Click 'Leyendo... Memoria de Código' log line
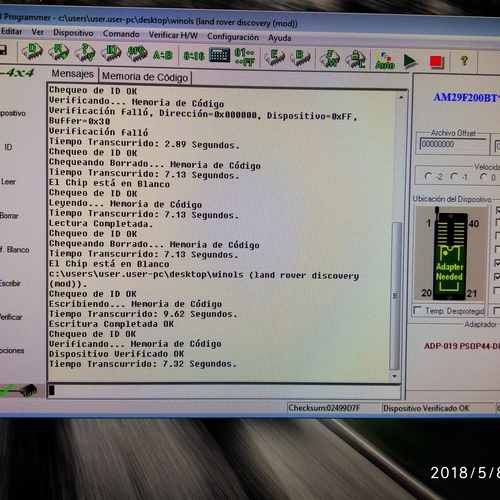 pyautogui.click(x=125, y=204)
